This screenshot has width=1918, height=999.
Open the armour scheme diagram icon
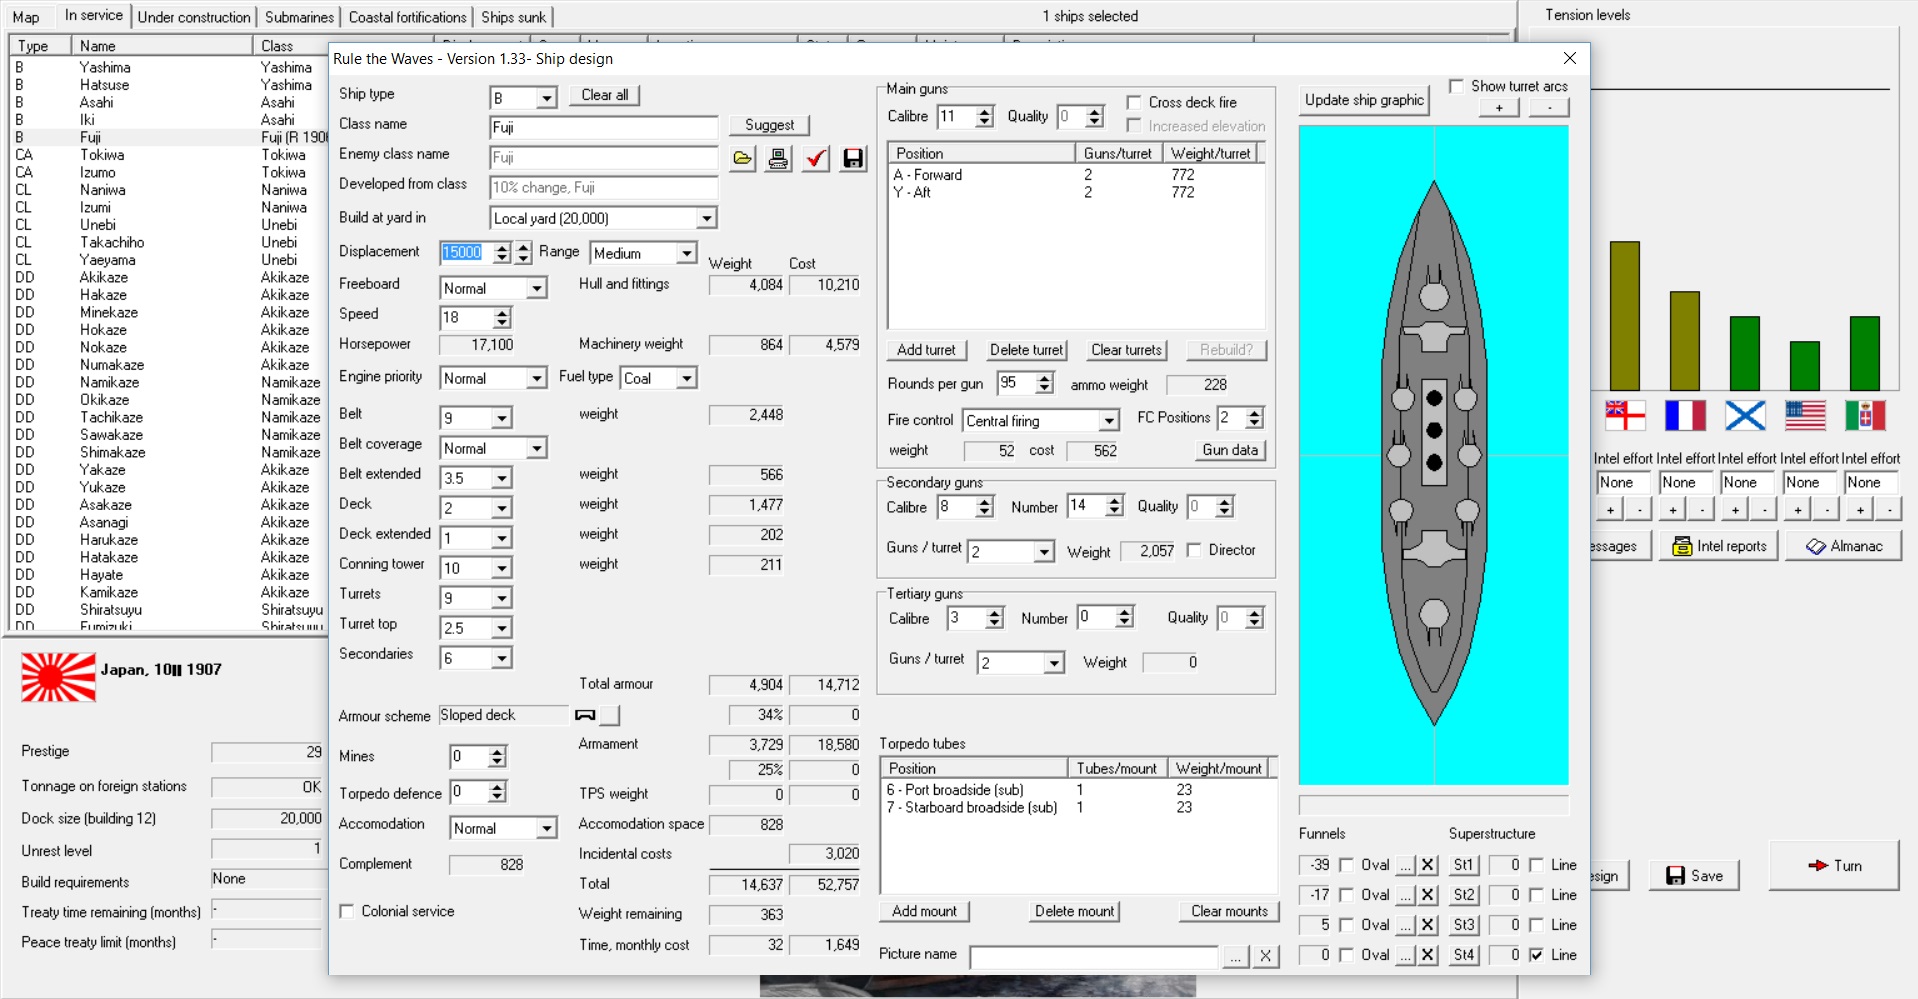pyautogui.click(x=586, y=715)
